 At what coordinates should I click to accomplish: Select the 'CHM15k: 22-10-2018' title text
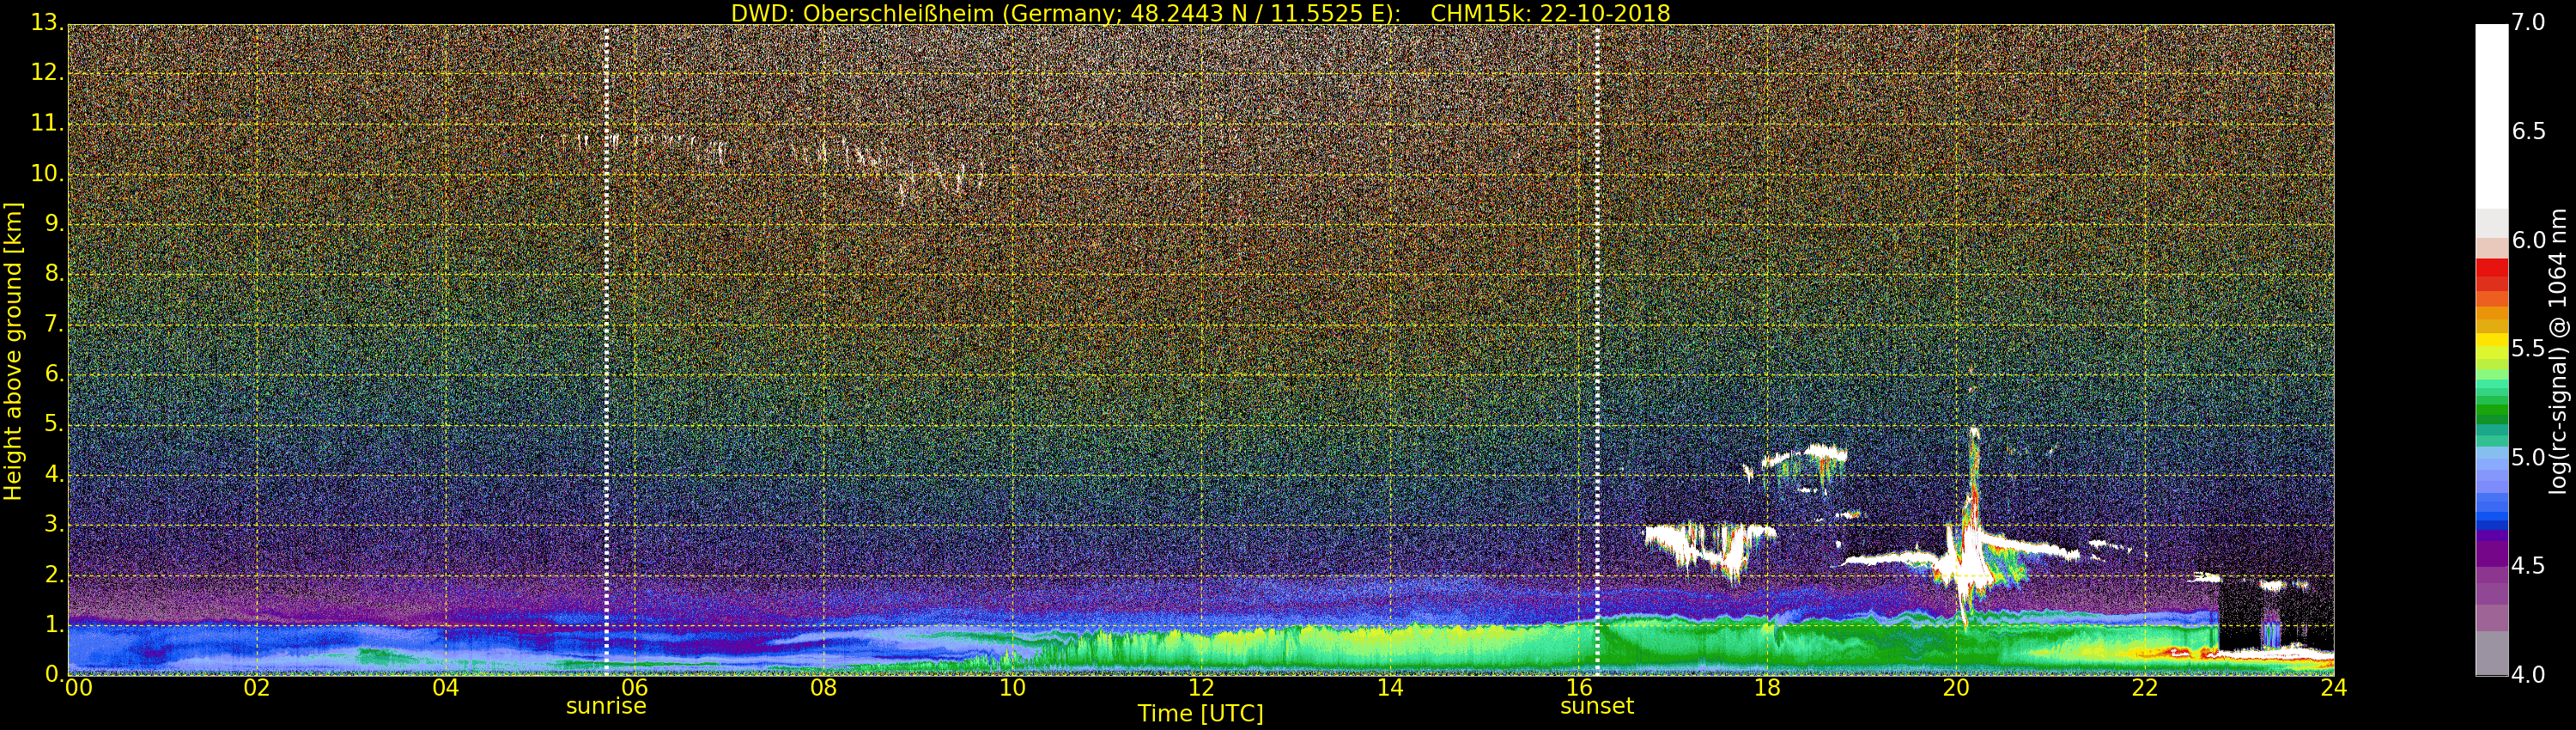point(1551,13)
